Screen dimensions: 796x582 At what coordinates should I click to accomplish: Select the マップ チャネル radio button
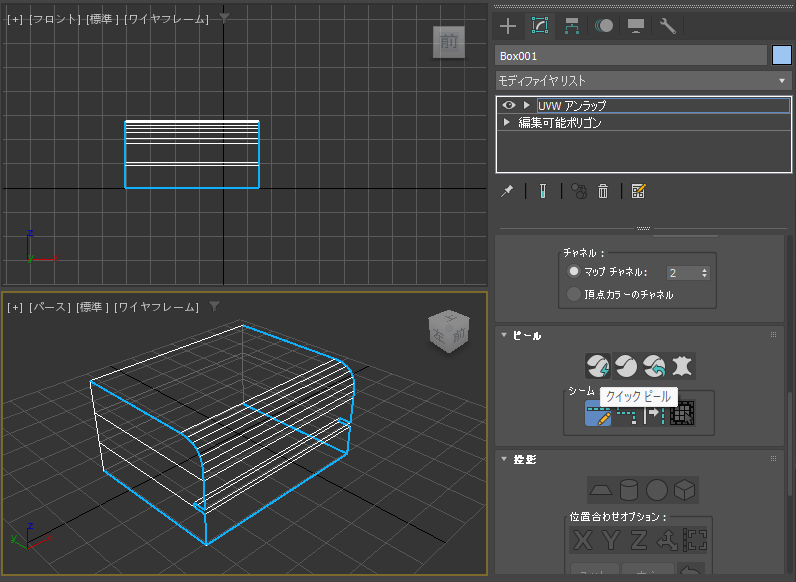(574, 272)
